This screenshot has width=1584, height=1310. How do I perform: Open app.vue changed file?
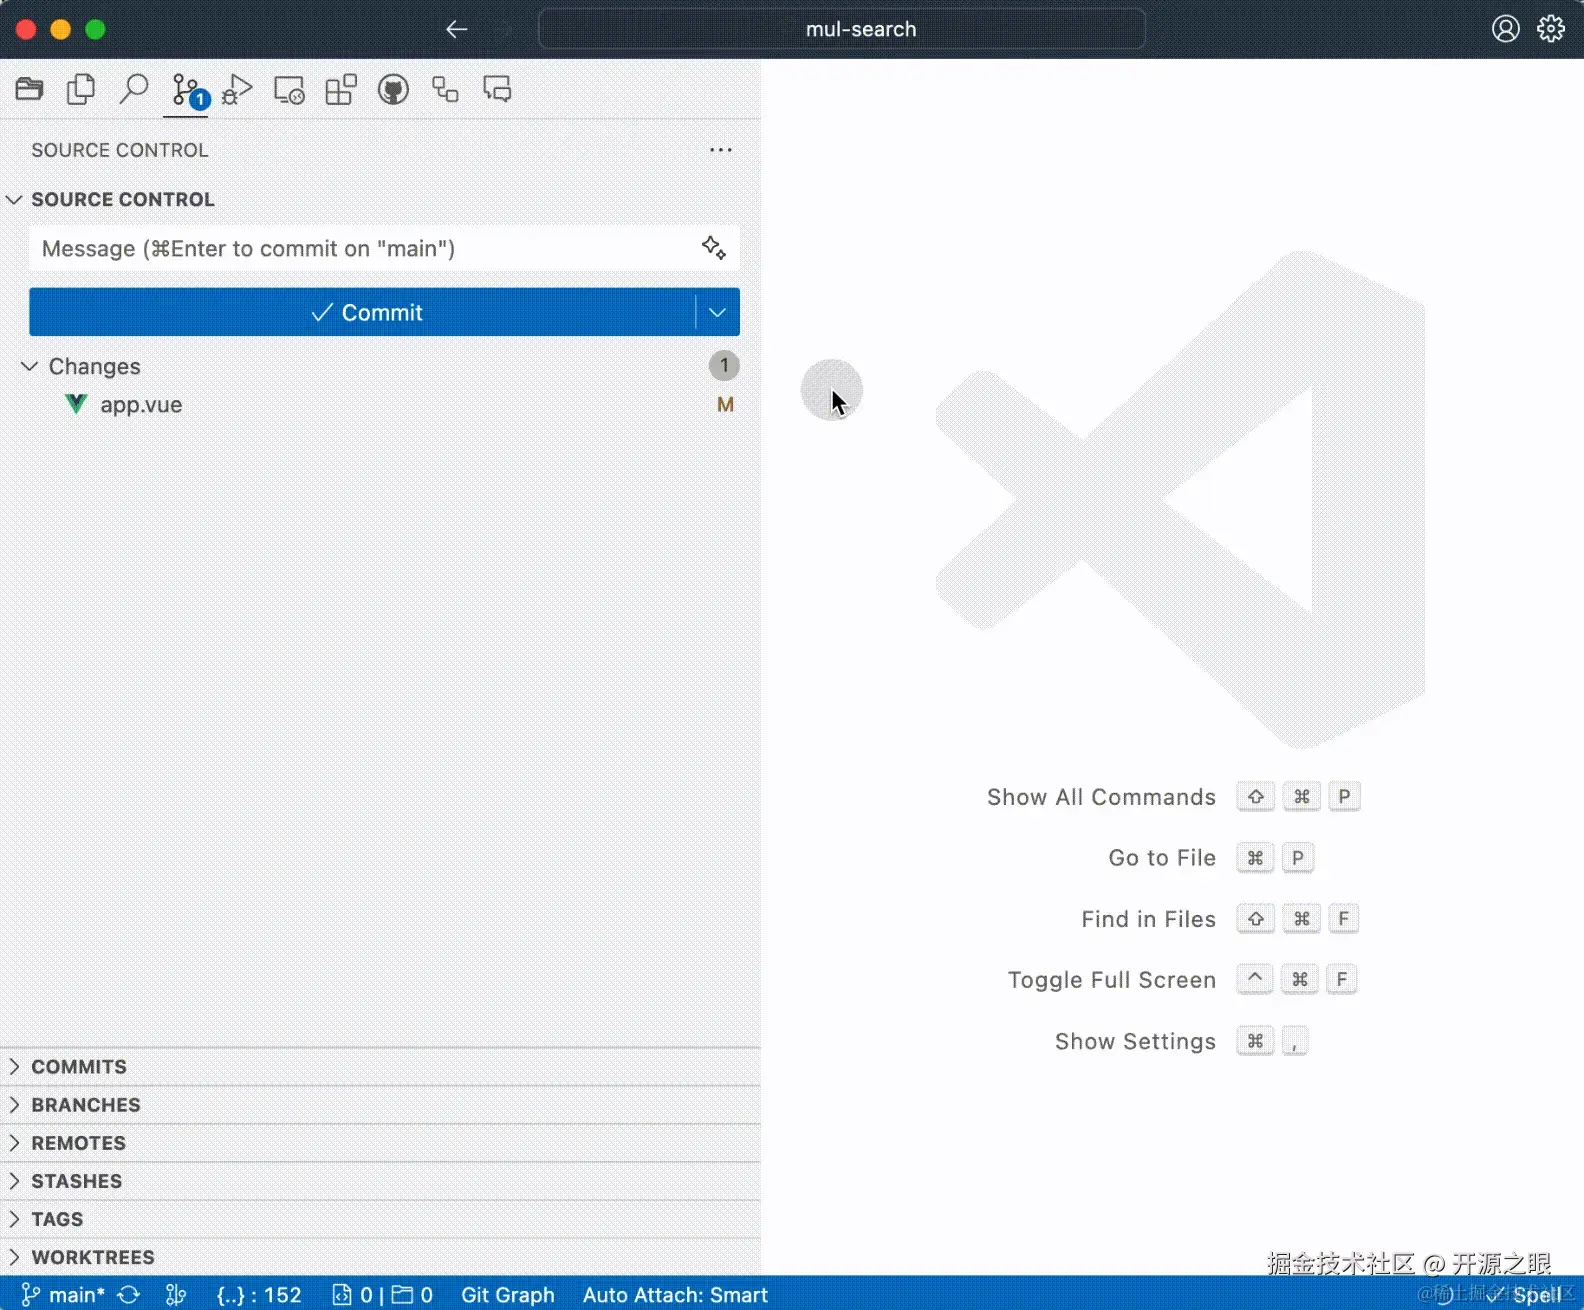point(141,405)
